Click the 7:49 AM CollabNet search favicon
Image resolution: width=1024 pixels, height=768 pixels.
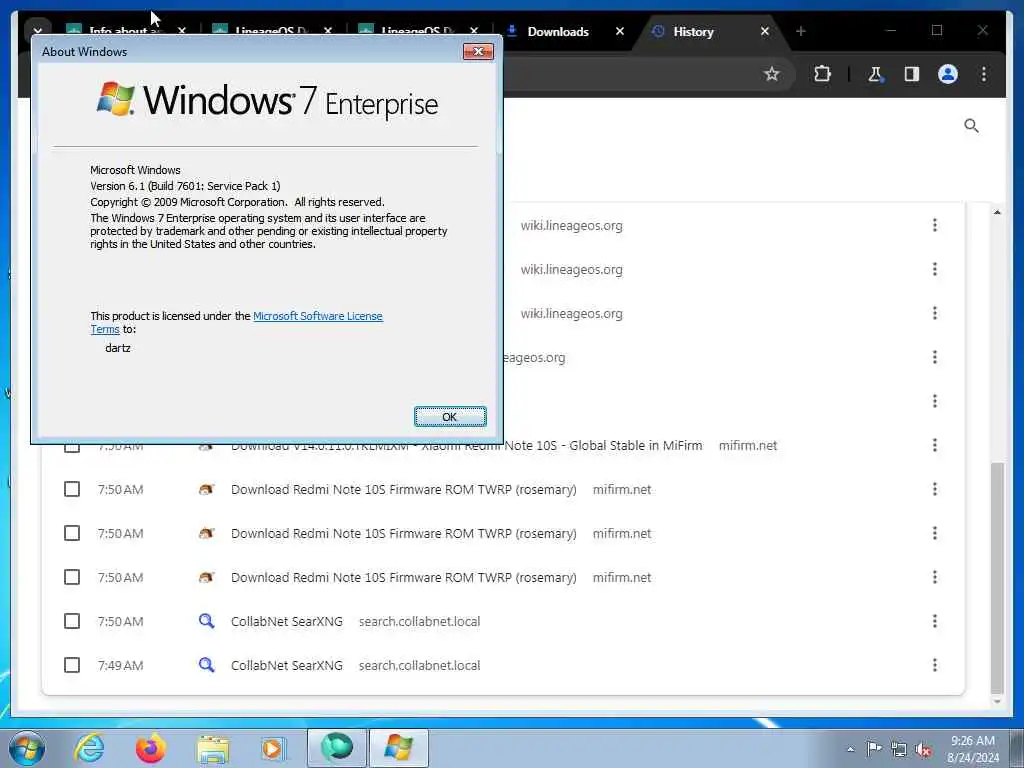tap(206, 665)
